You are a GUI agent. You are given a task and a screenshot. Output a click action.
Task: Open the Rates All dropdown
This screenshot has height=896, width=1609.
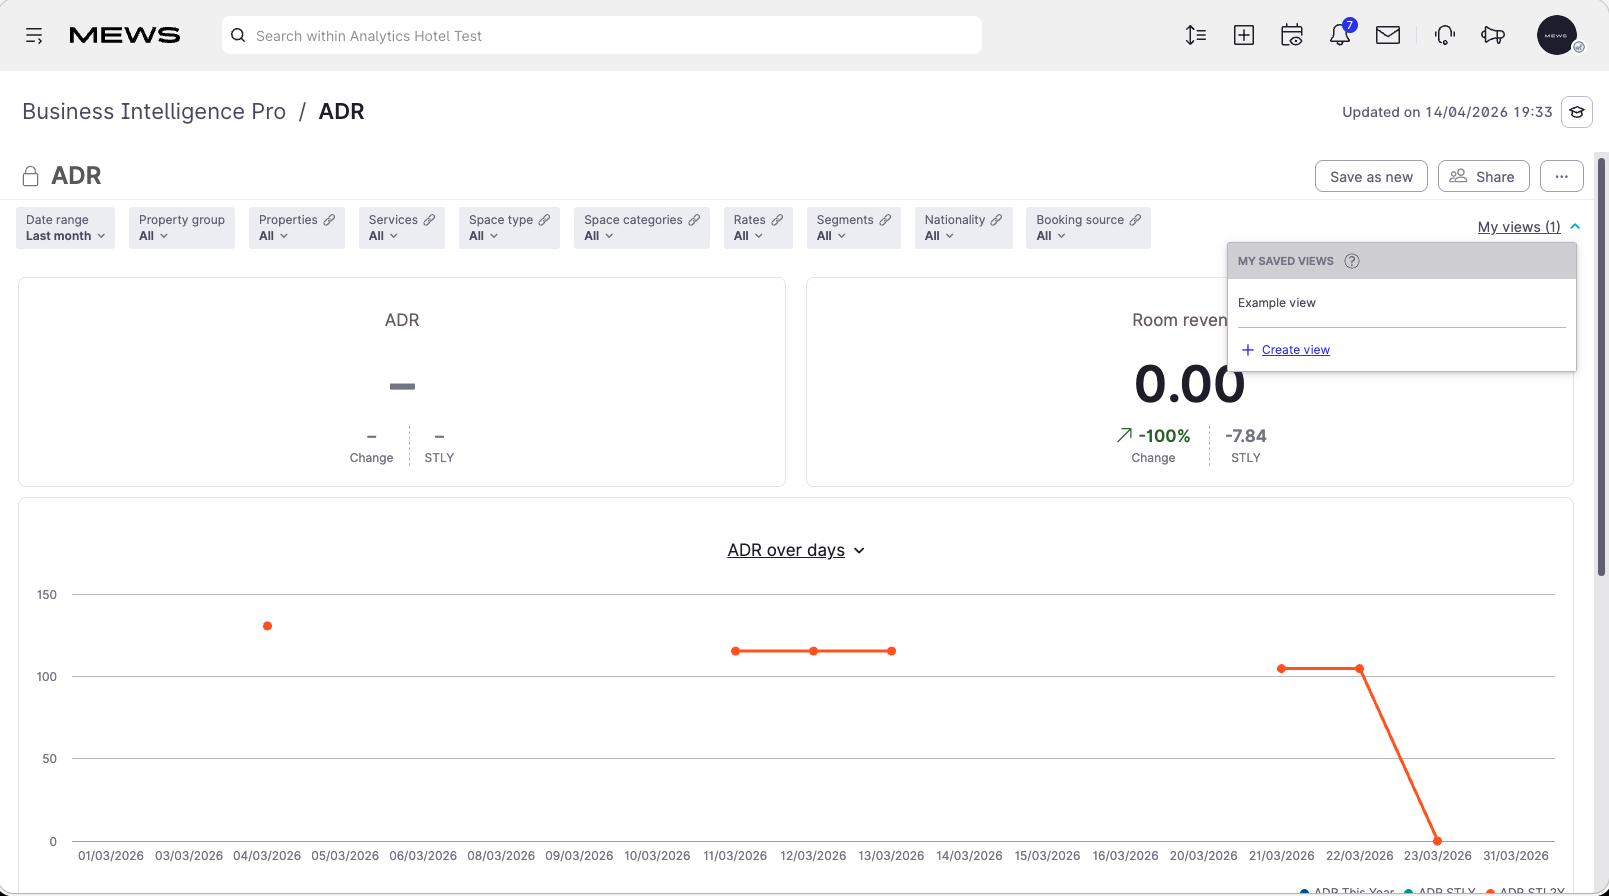pos(758,228)
